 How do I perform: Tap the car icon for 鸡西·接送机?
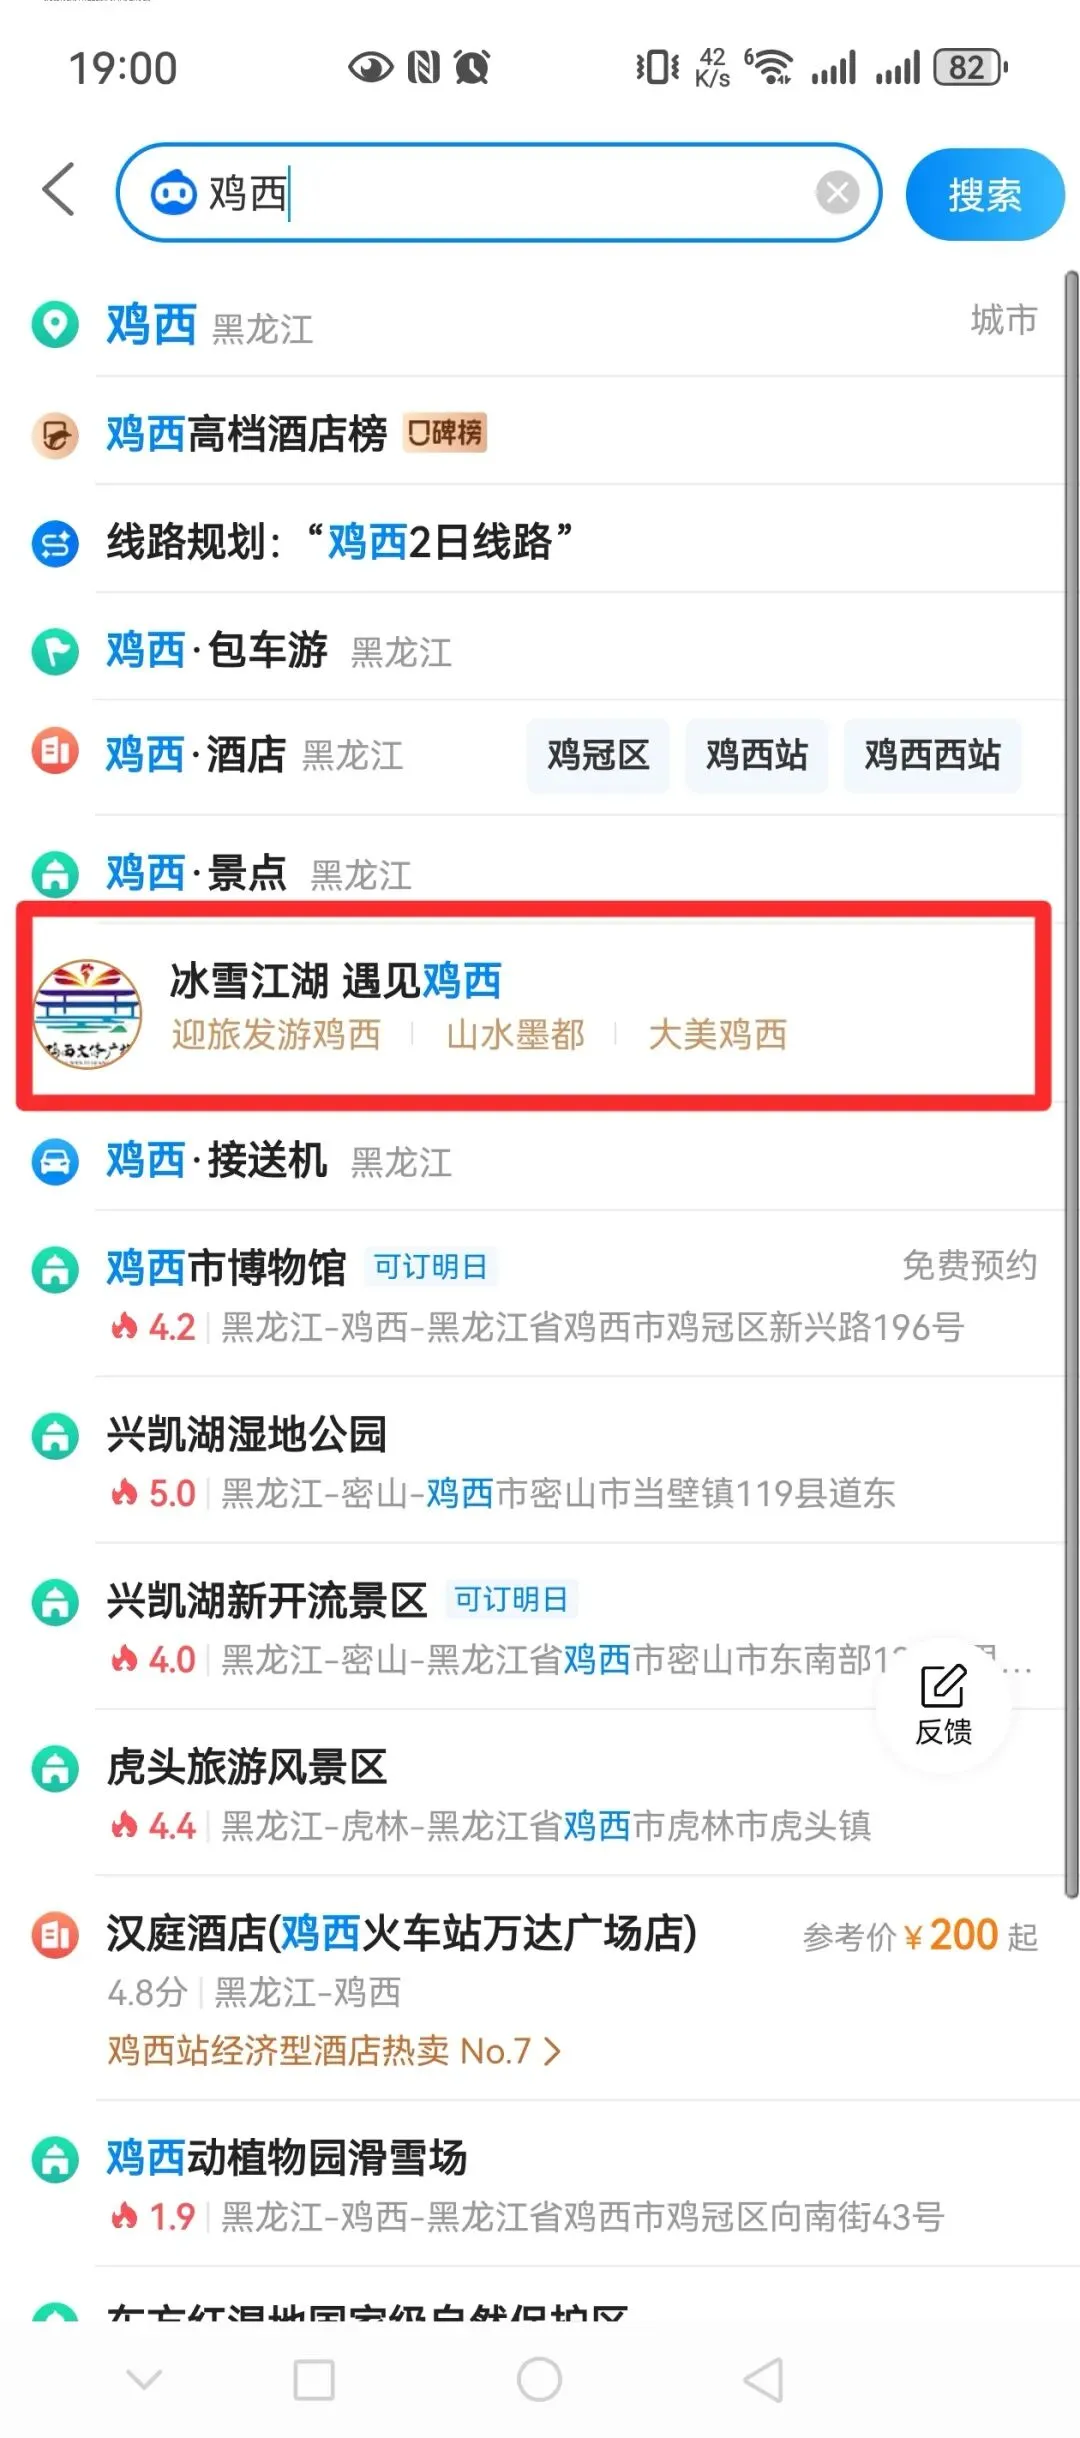pyautogui.click(x=55, y=1163)
